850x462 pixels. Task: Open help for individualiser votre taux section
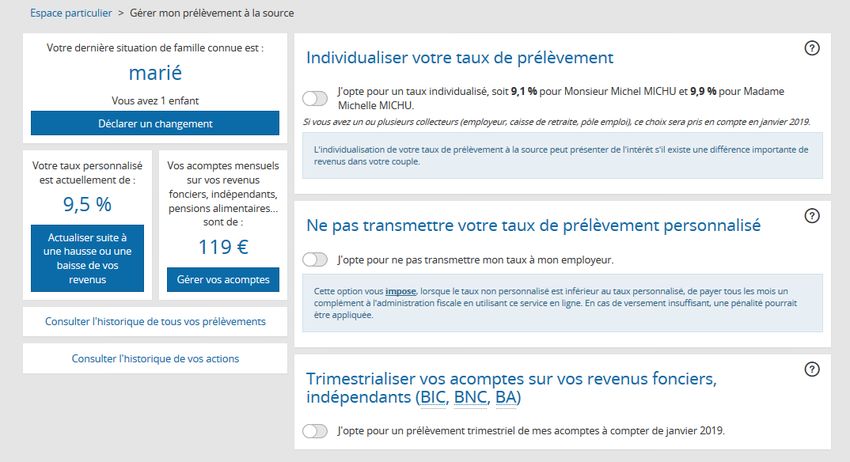point(812,48)
